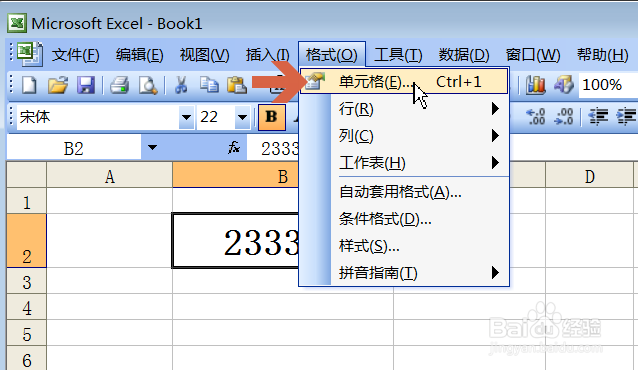Click the Print Preview icon

tap(147, 85)
